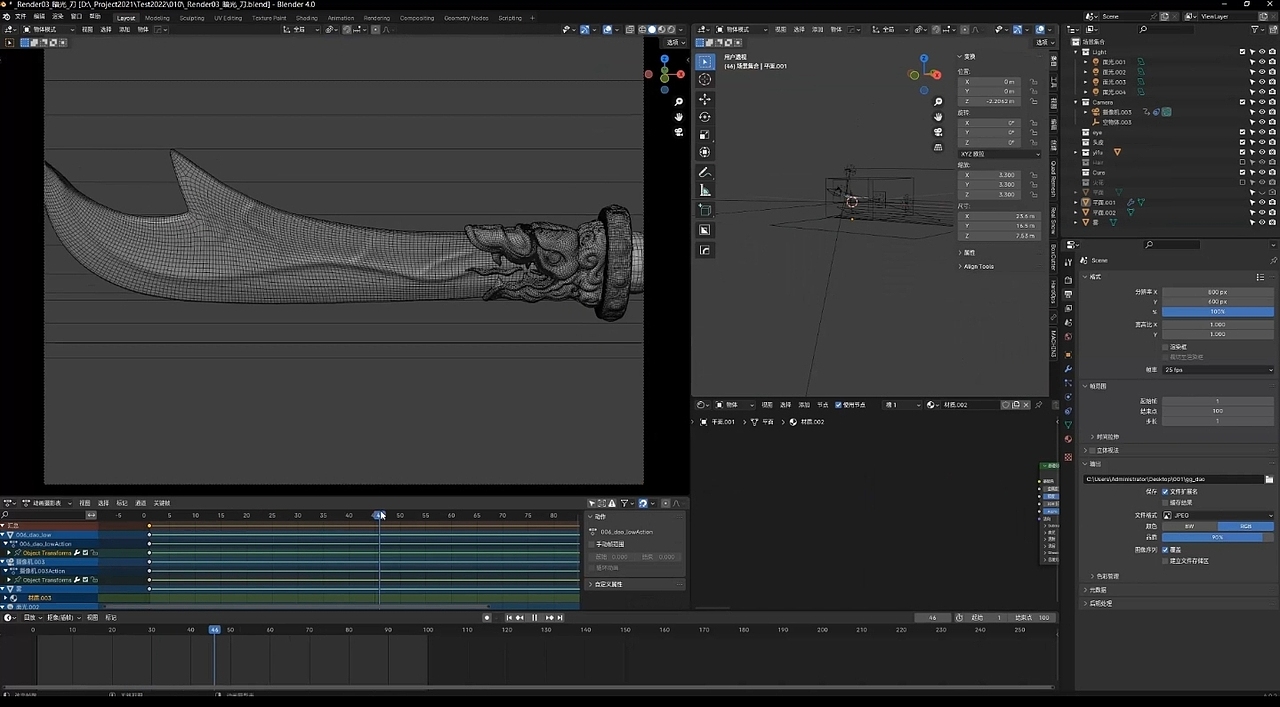Screen dimensions: 1280x707
Task: Uncheck the Light collection checkbox in the outliner
Action: [x=1243, y=51]
